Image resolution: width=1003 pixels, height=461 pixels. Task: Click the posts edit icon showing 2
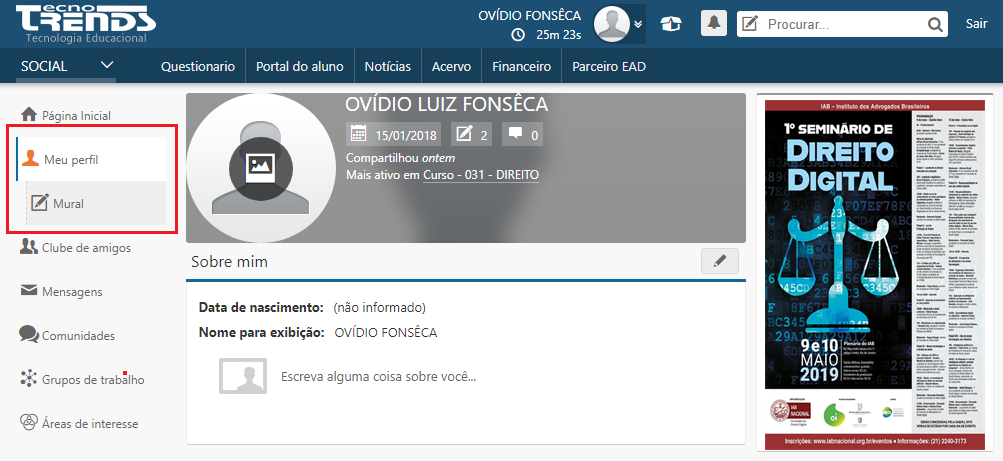(463, 134)
